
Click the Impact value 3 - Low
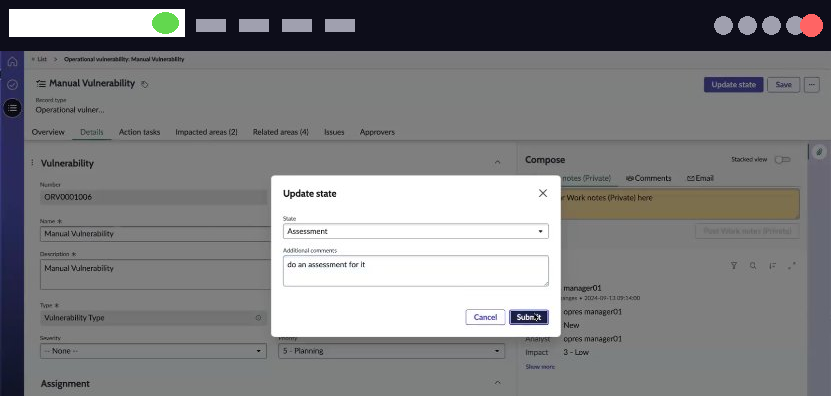(x=576, y=352)
